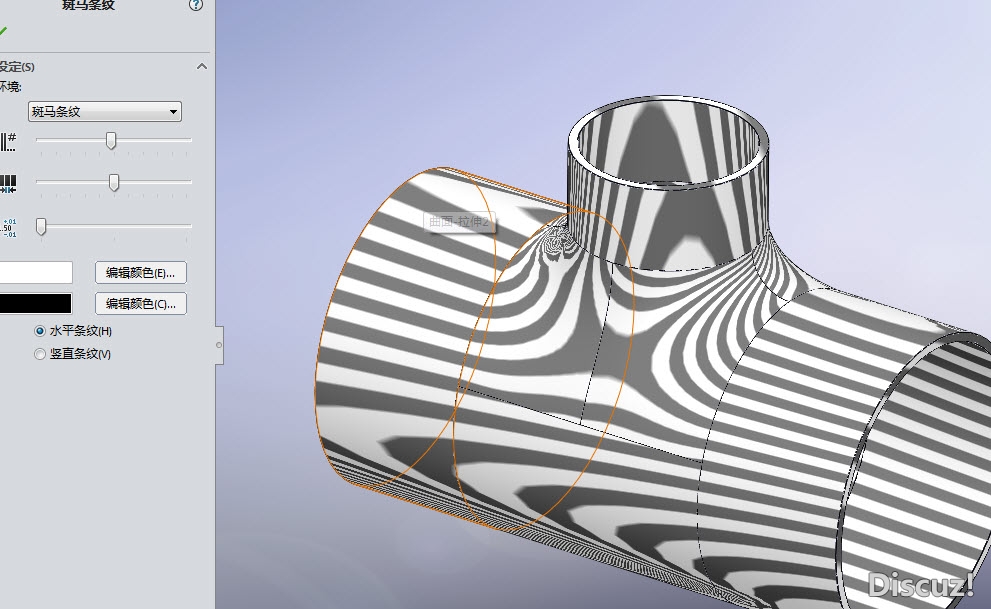Image resolution: width=991 pixels, height=609 pixels.
Task: Click the stripe width icon
Action: (8, 184)
